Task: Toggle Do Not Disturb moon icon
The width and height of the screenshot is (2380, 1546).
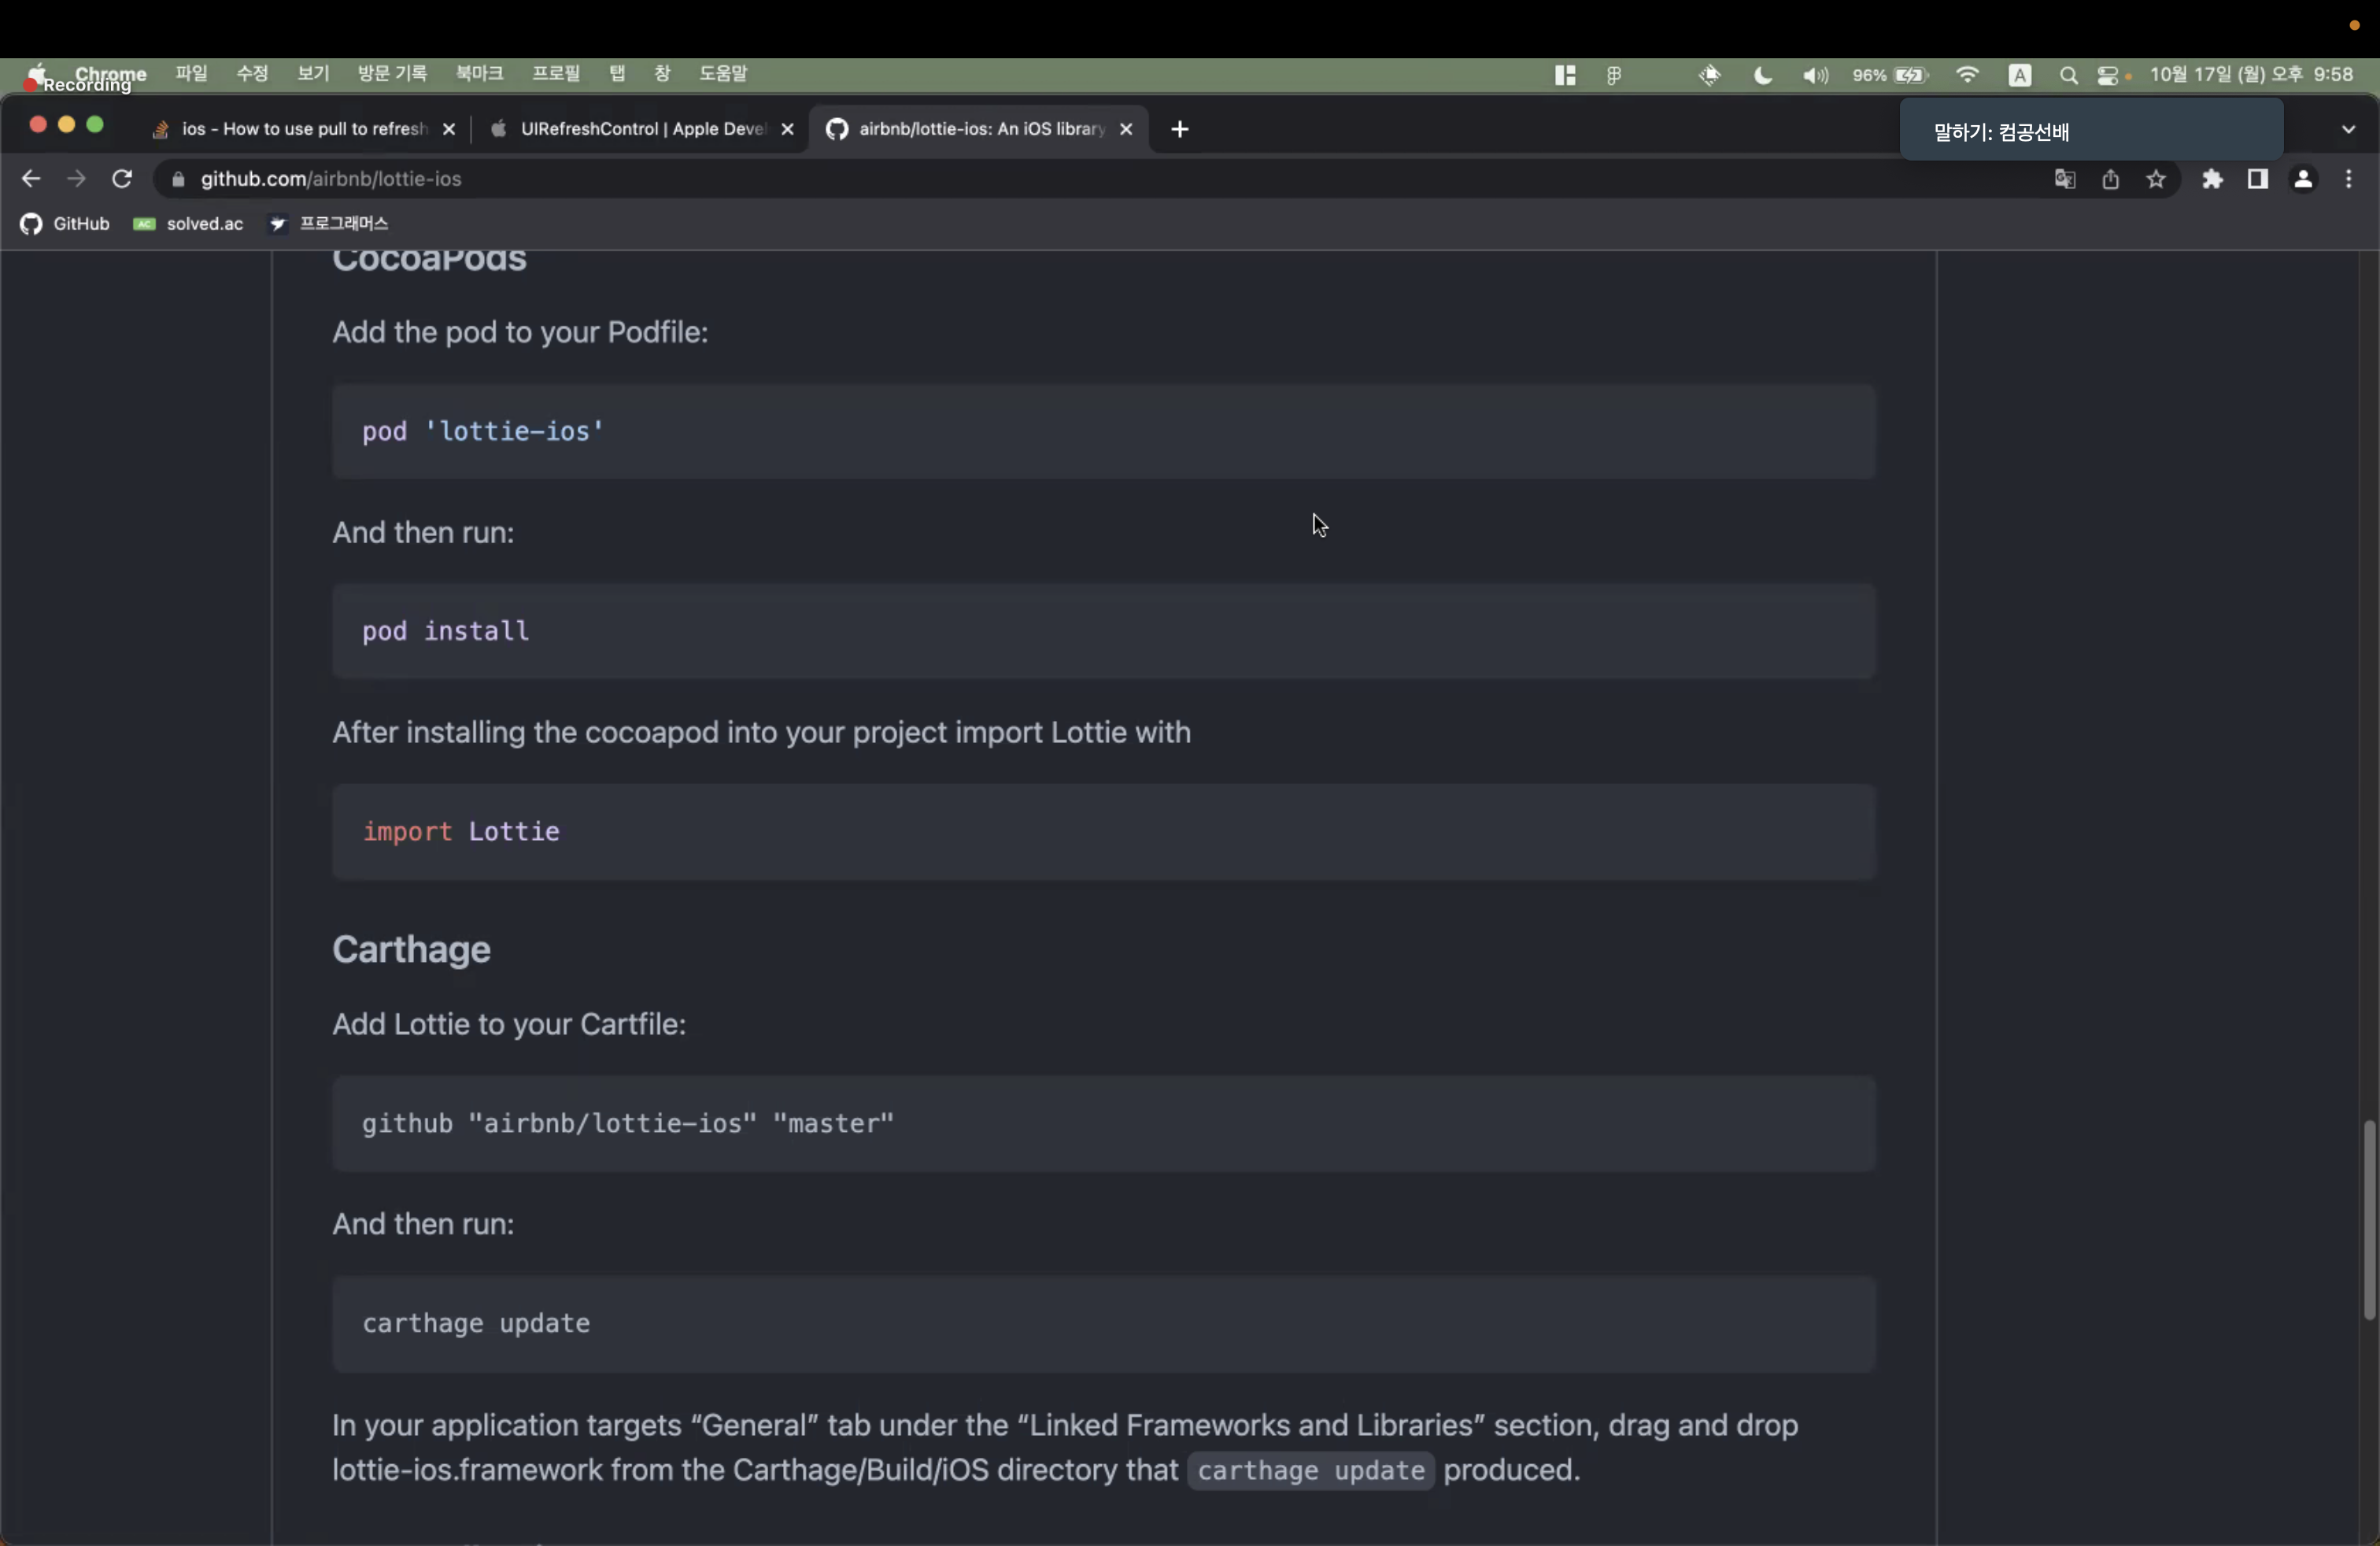Action: click(x=1763, y=75)
